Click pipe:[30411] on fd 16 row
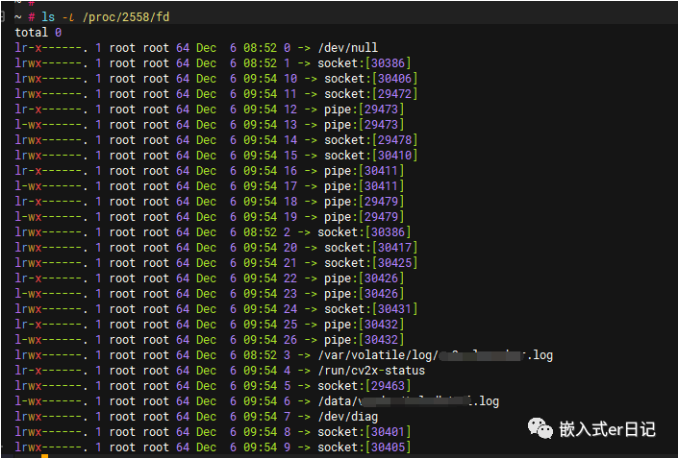The width and height of the screenshot is (679, 458). coord(364,171)
